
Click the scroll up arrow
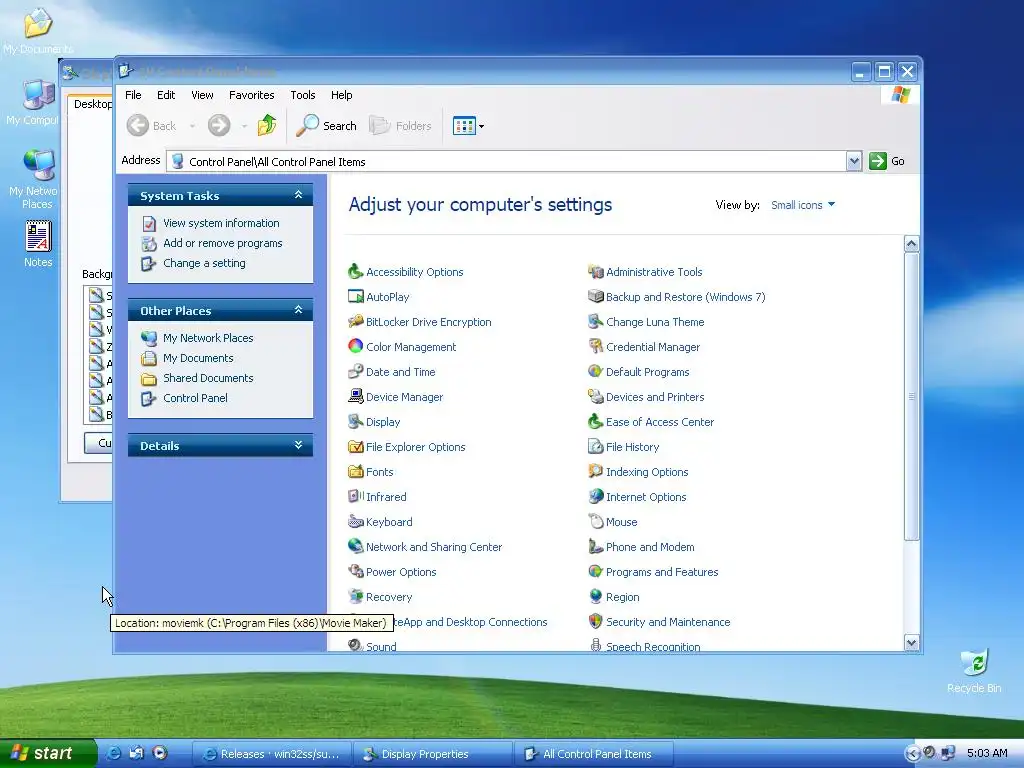tap(911, 244)
